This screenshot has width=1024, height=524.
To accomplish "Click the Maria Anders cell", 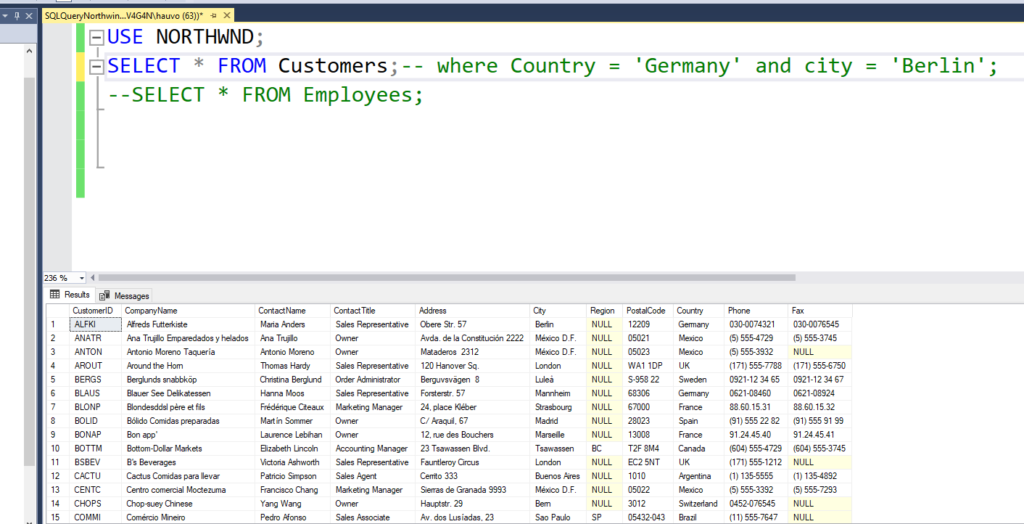I will pos(293,324).
